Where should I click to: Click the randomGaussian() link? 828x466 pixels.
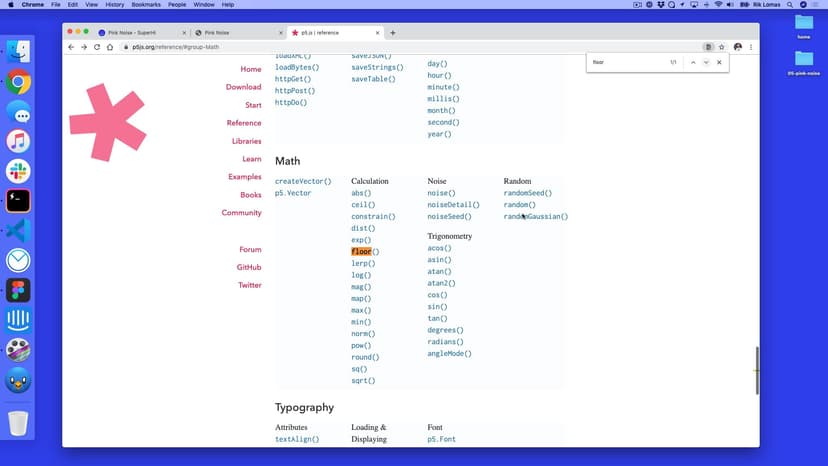point(535,217)
